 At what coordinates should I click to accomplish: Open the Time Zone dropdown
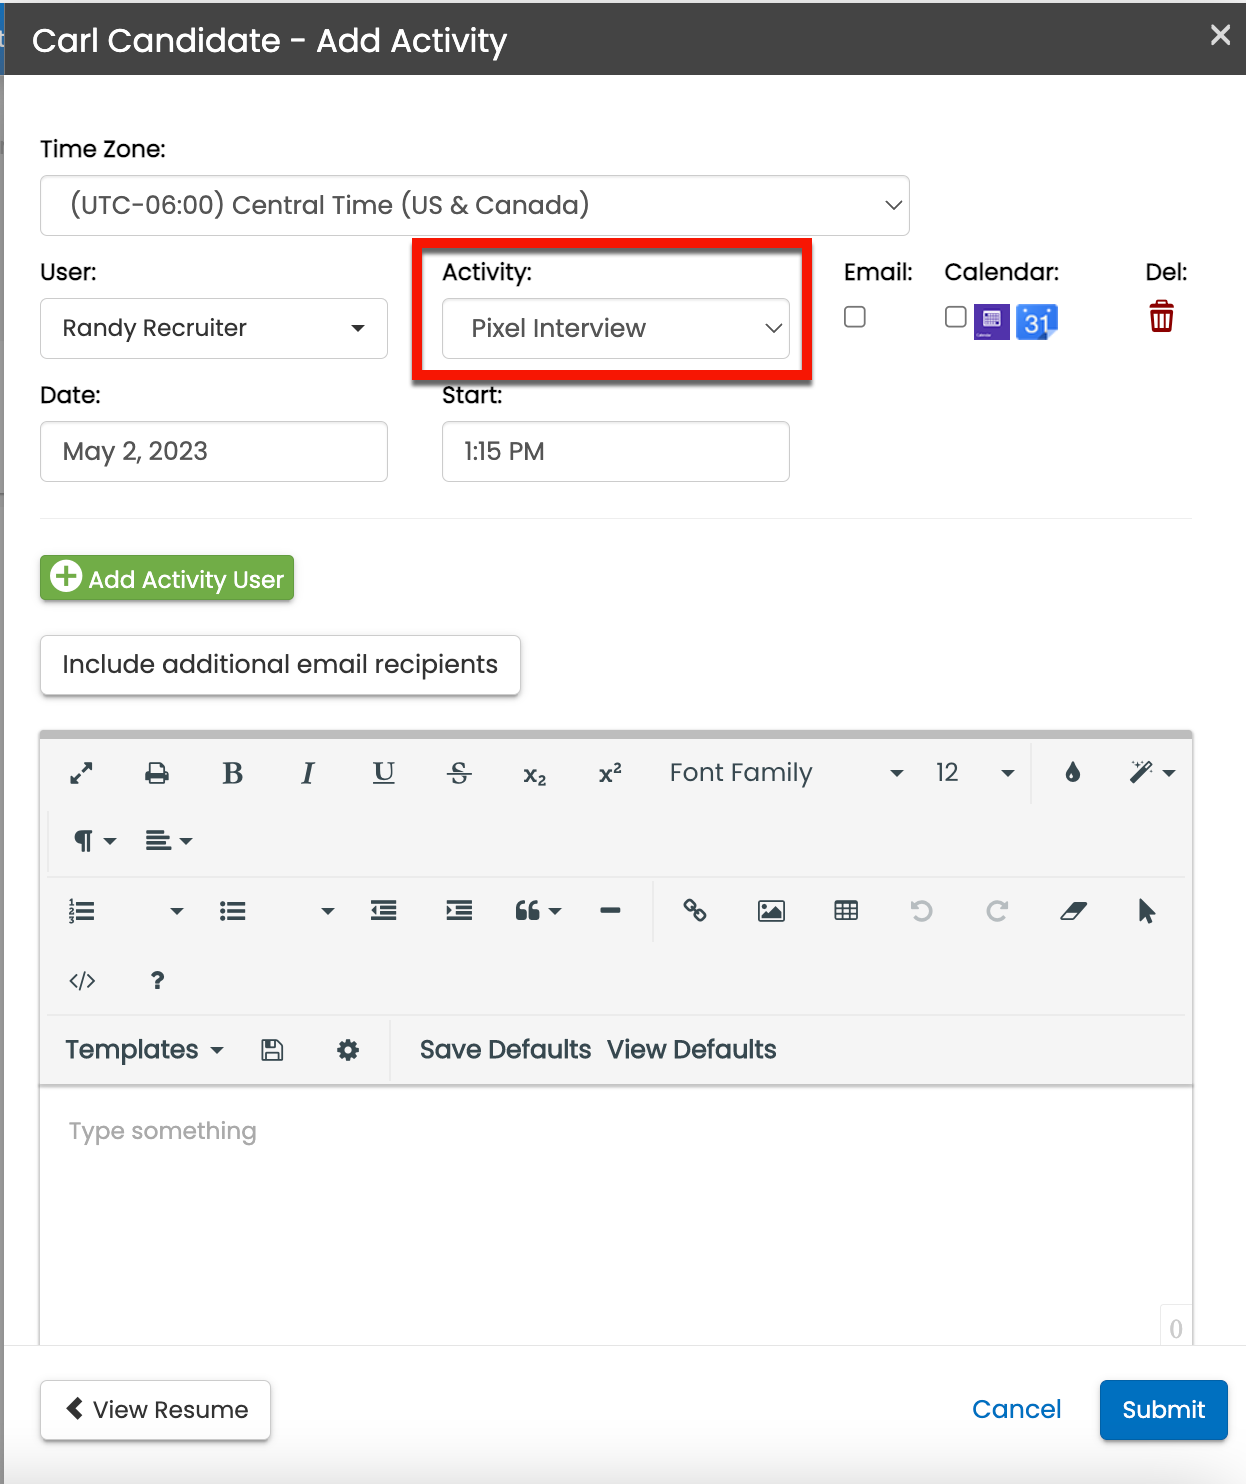pyautogui.click(x=475, y=206)
